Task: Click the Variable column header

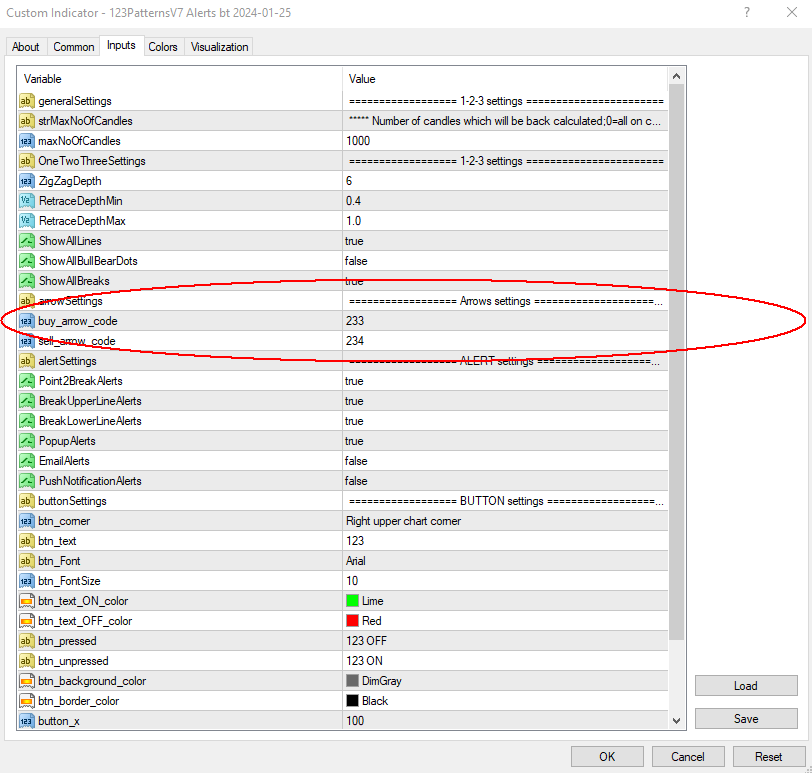Action: coord(180,79)
